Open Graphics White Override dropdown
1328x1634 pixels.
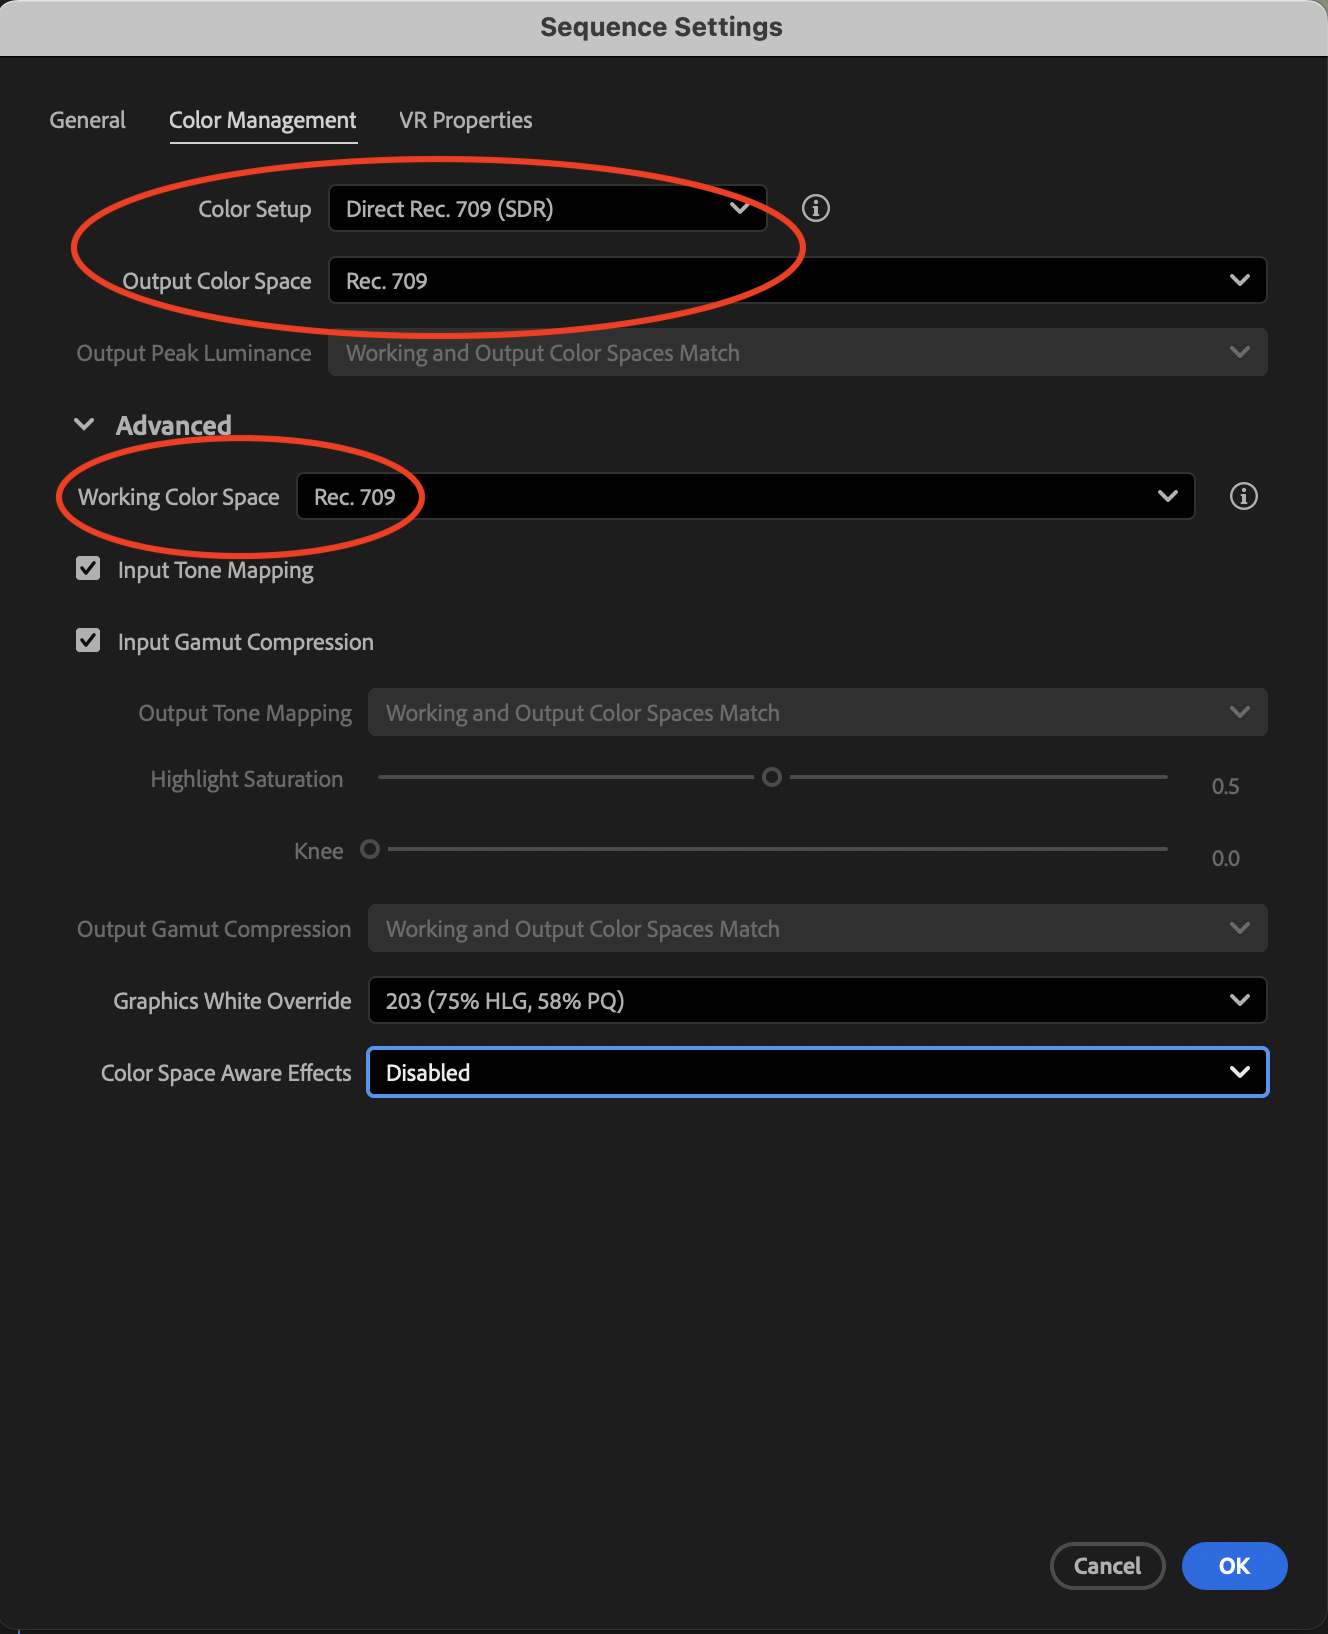(817, 1000)
